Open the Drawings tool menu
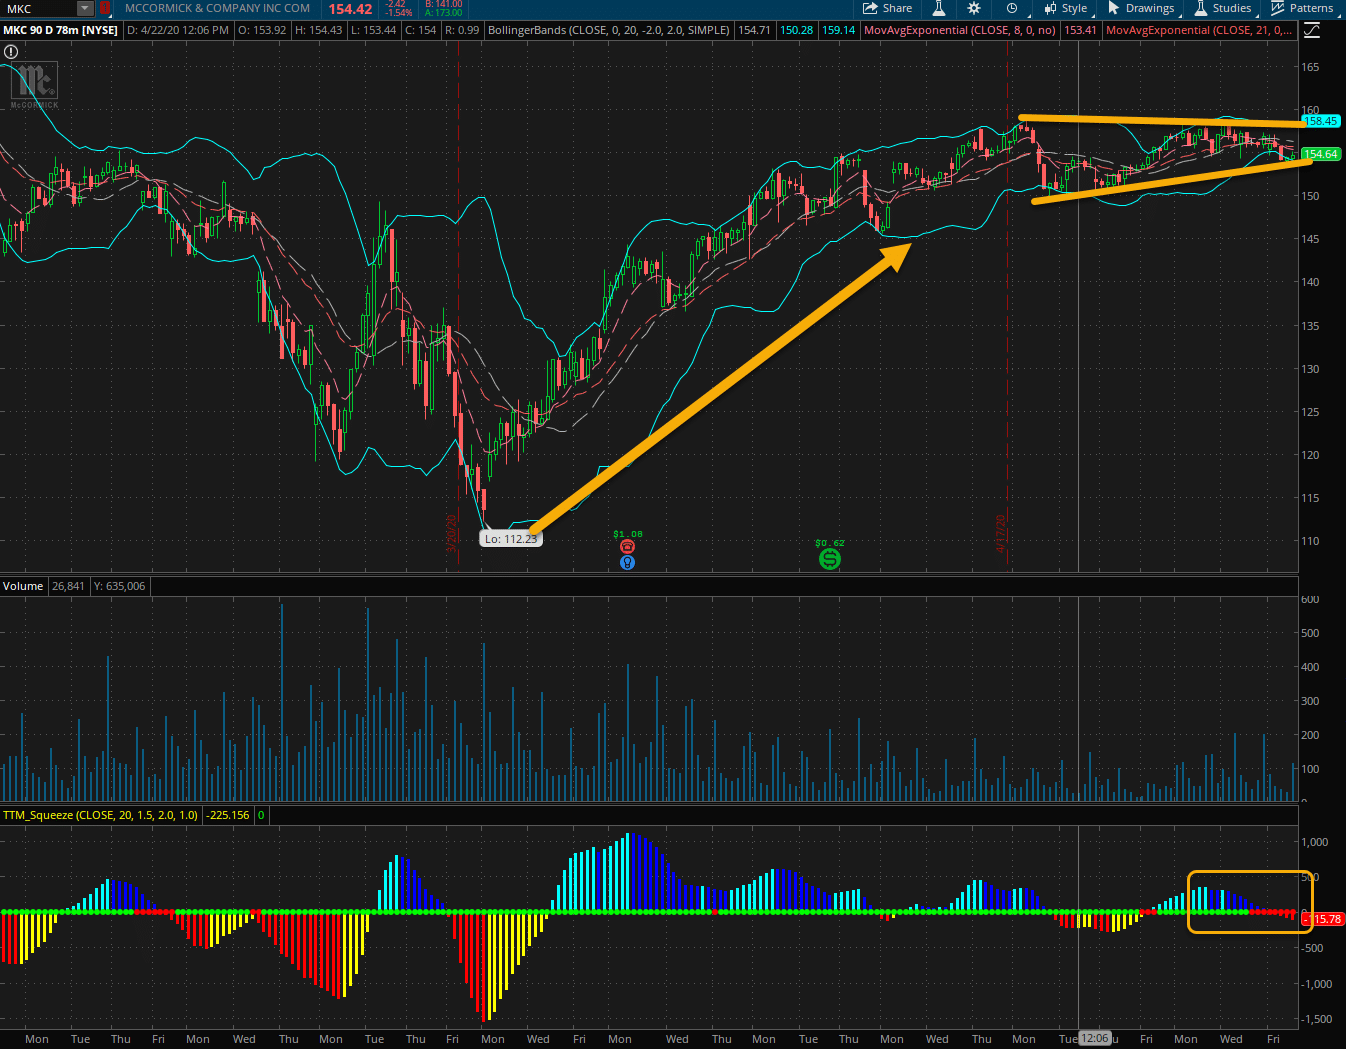 point(1141,8)
